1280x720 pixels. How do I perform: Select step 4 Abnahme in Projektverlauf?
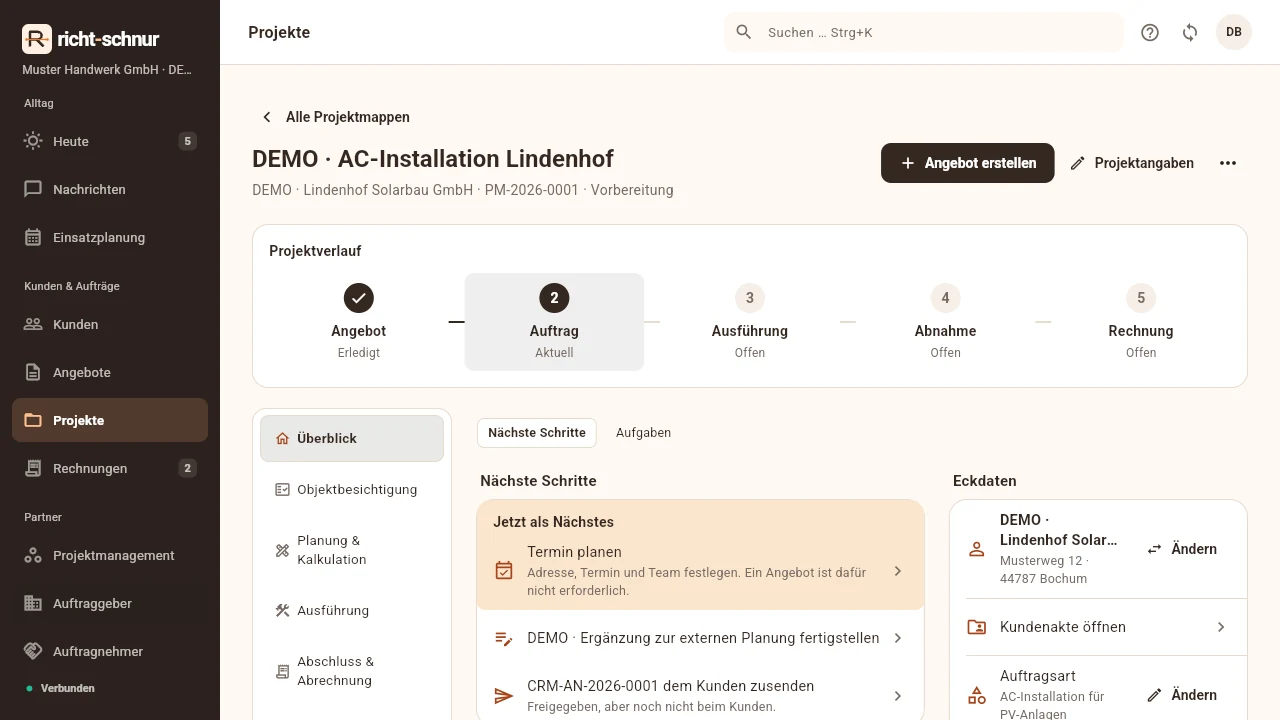(945, 322)
